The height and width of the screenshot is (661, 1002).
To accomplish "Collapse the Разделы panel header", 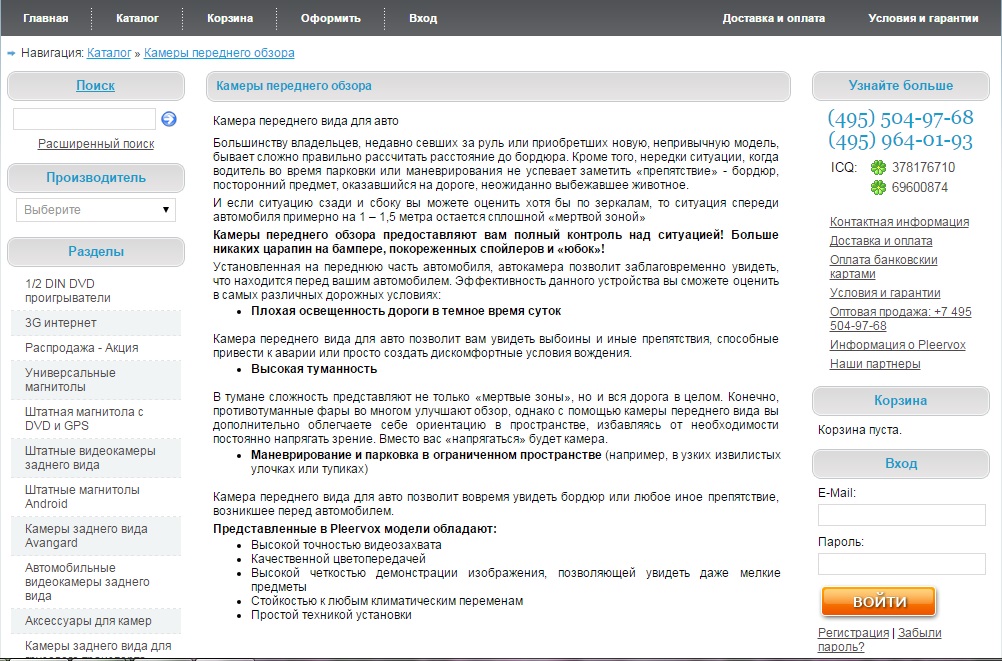I will point(95,251).
